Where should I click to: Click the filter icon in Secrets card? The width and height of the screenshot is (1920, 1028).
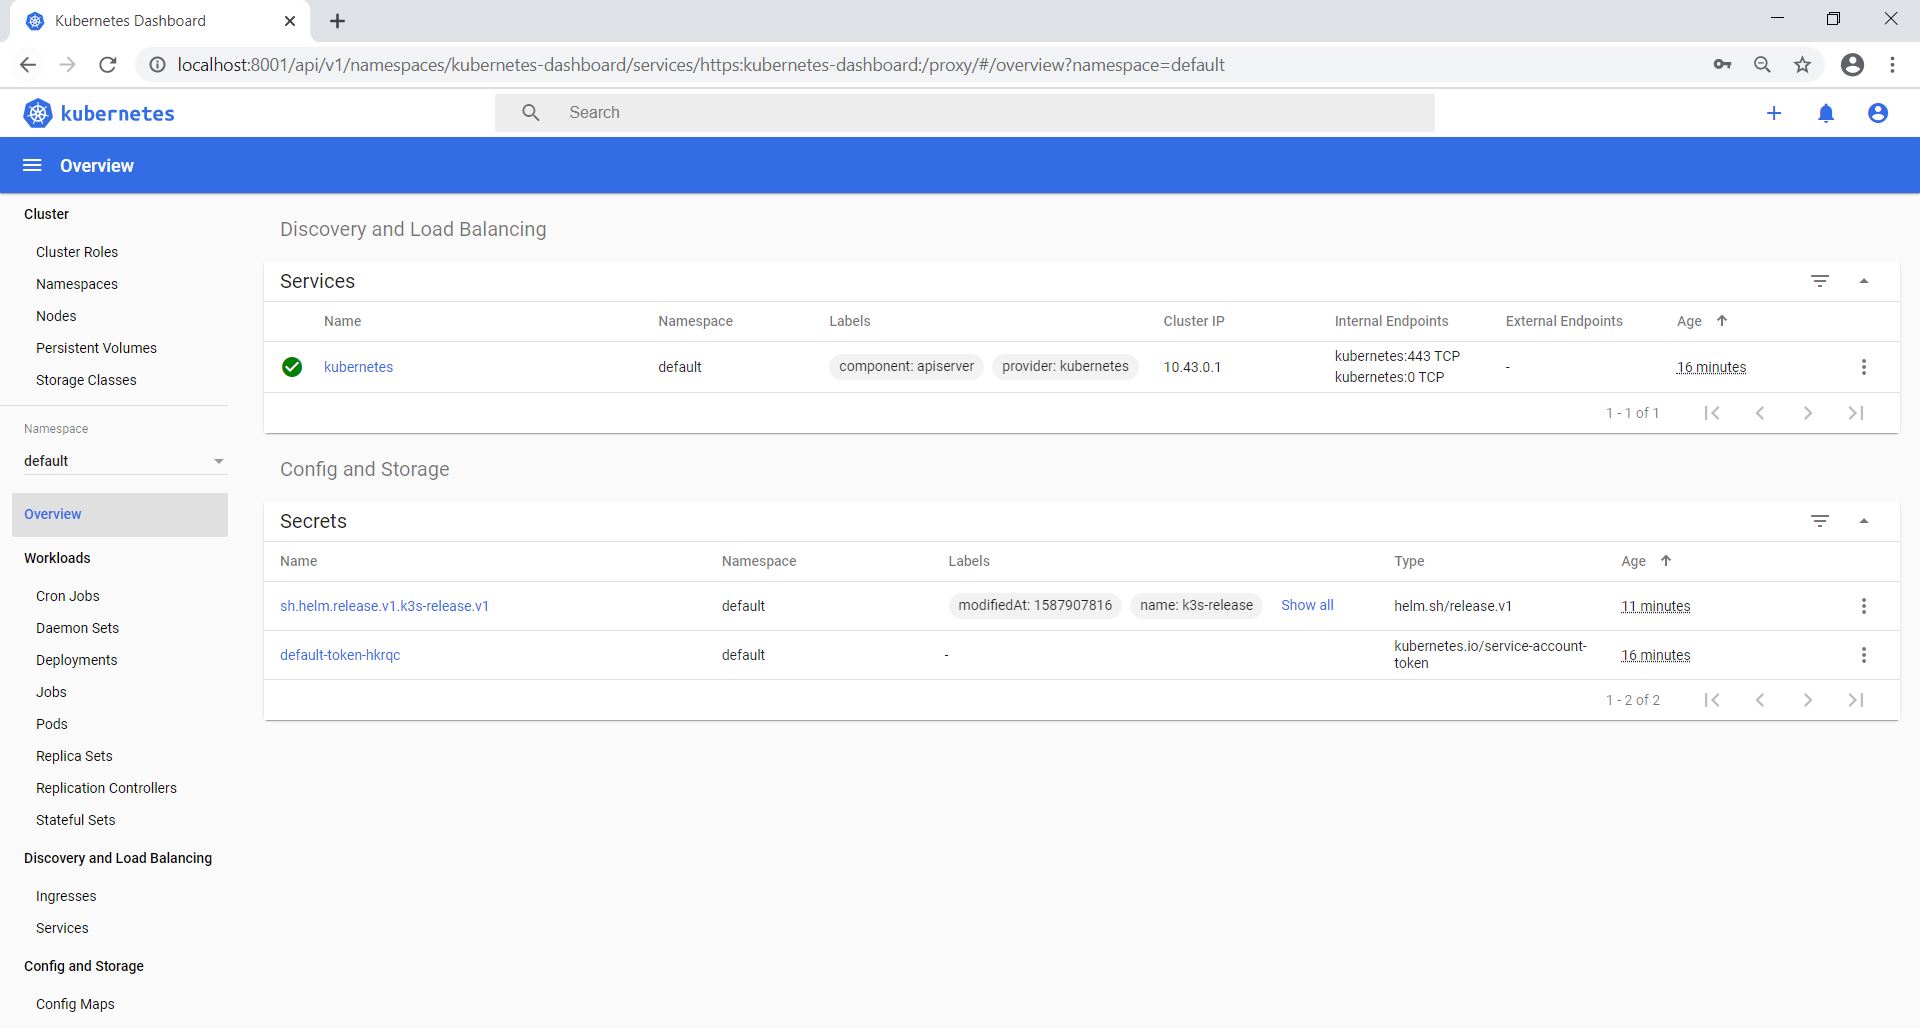pyautogui.click(x=1819, y=522)
